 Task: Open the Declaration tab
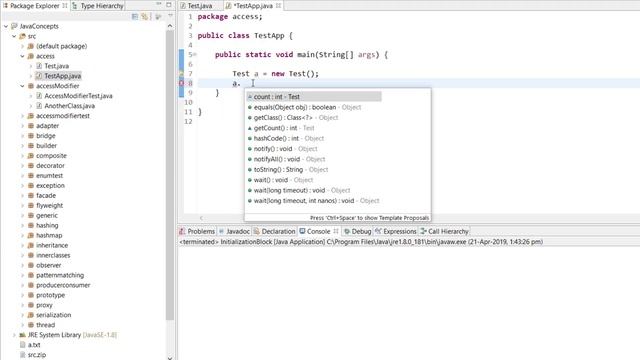[x=274, y=231]
